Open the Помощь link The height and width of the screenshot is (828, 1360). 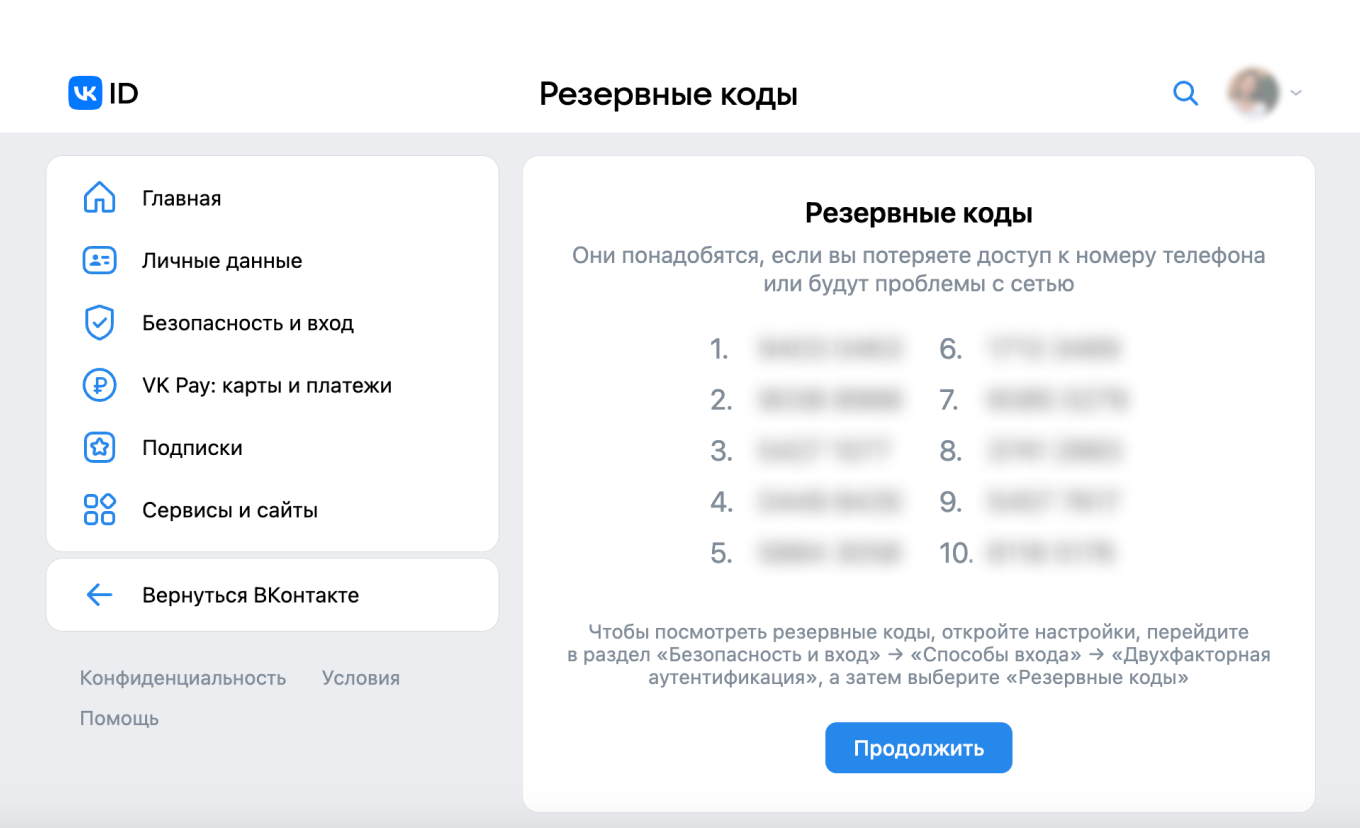[118, 718]
